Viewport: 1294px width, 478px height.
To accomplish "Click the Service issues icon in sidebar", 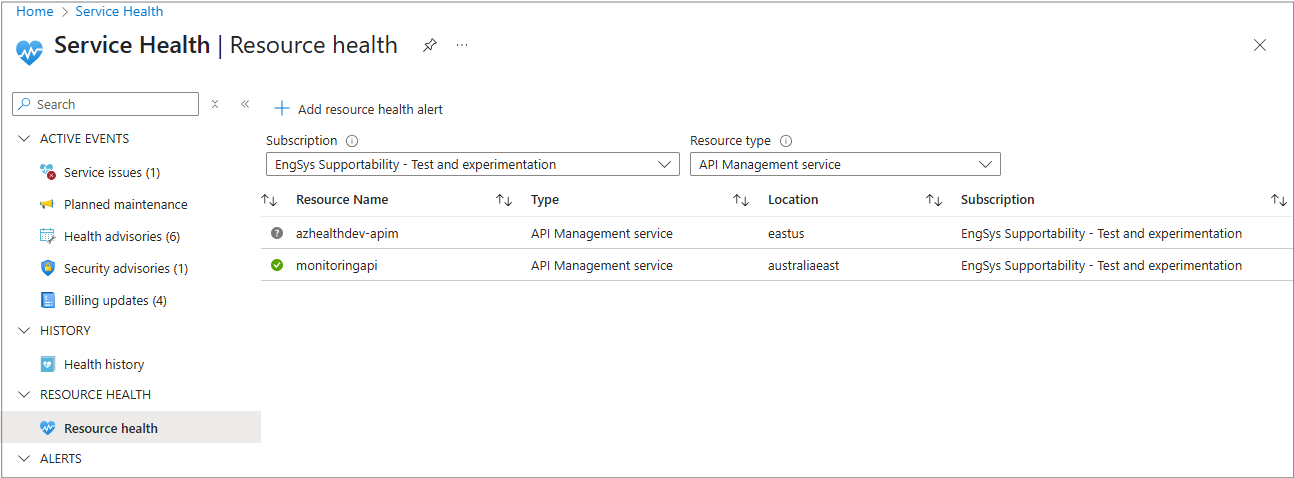I will point(47,172).
